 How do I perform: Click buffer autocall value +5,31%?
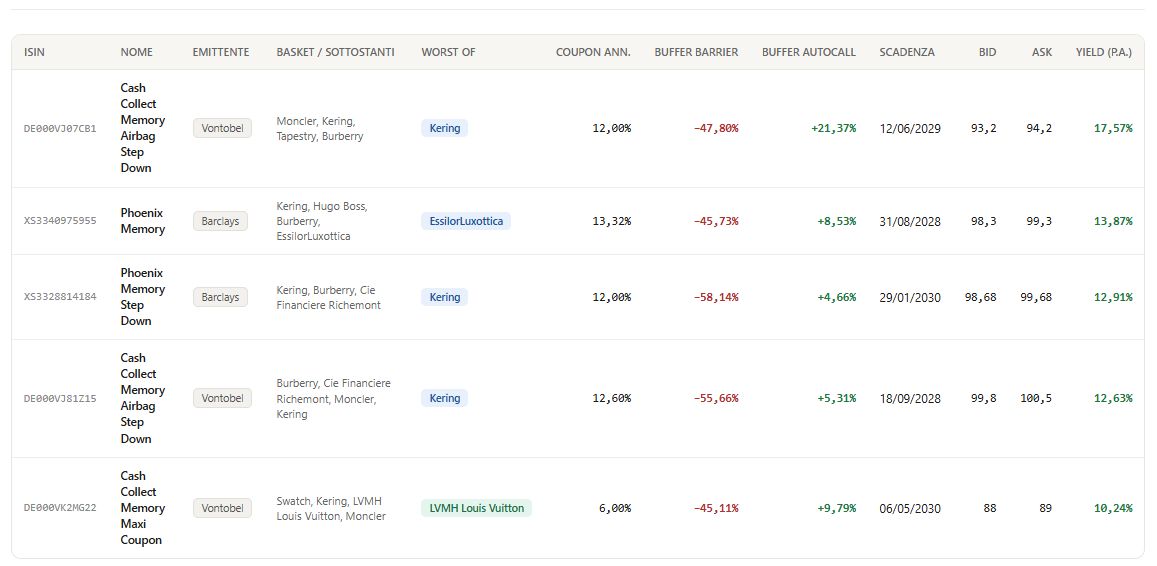[x=837, y=398]
